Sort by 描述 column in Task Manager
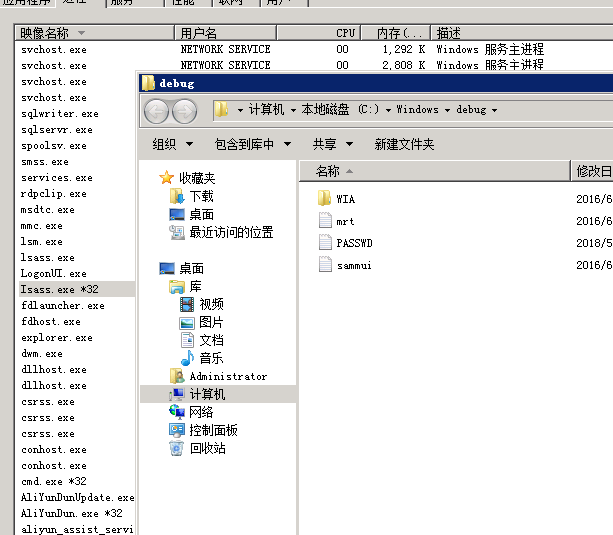 point(522,33)
